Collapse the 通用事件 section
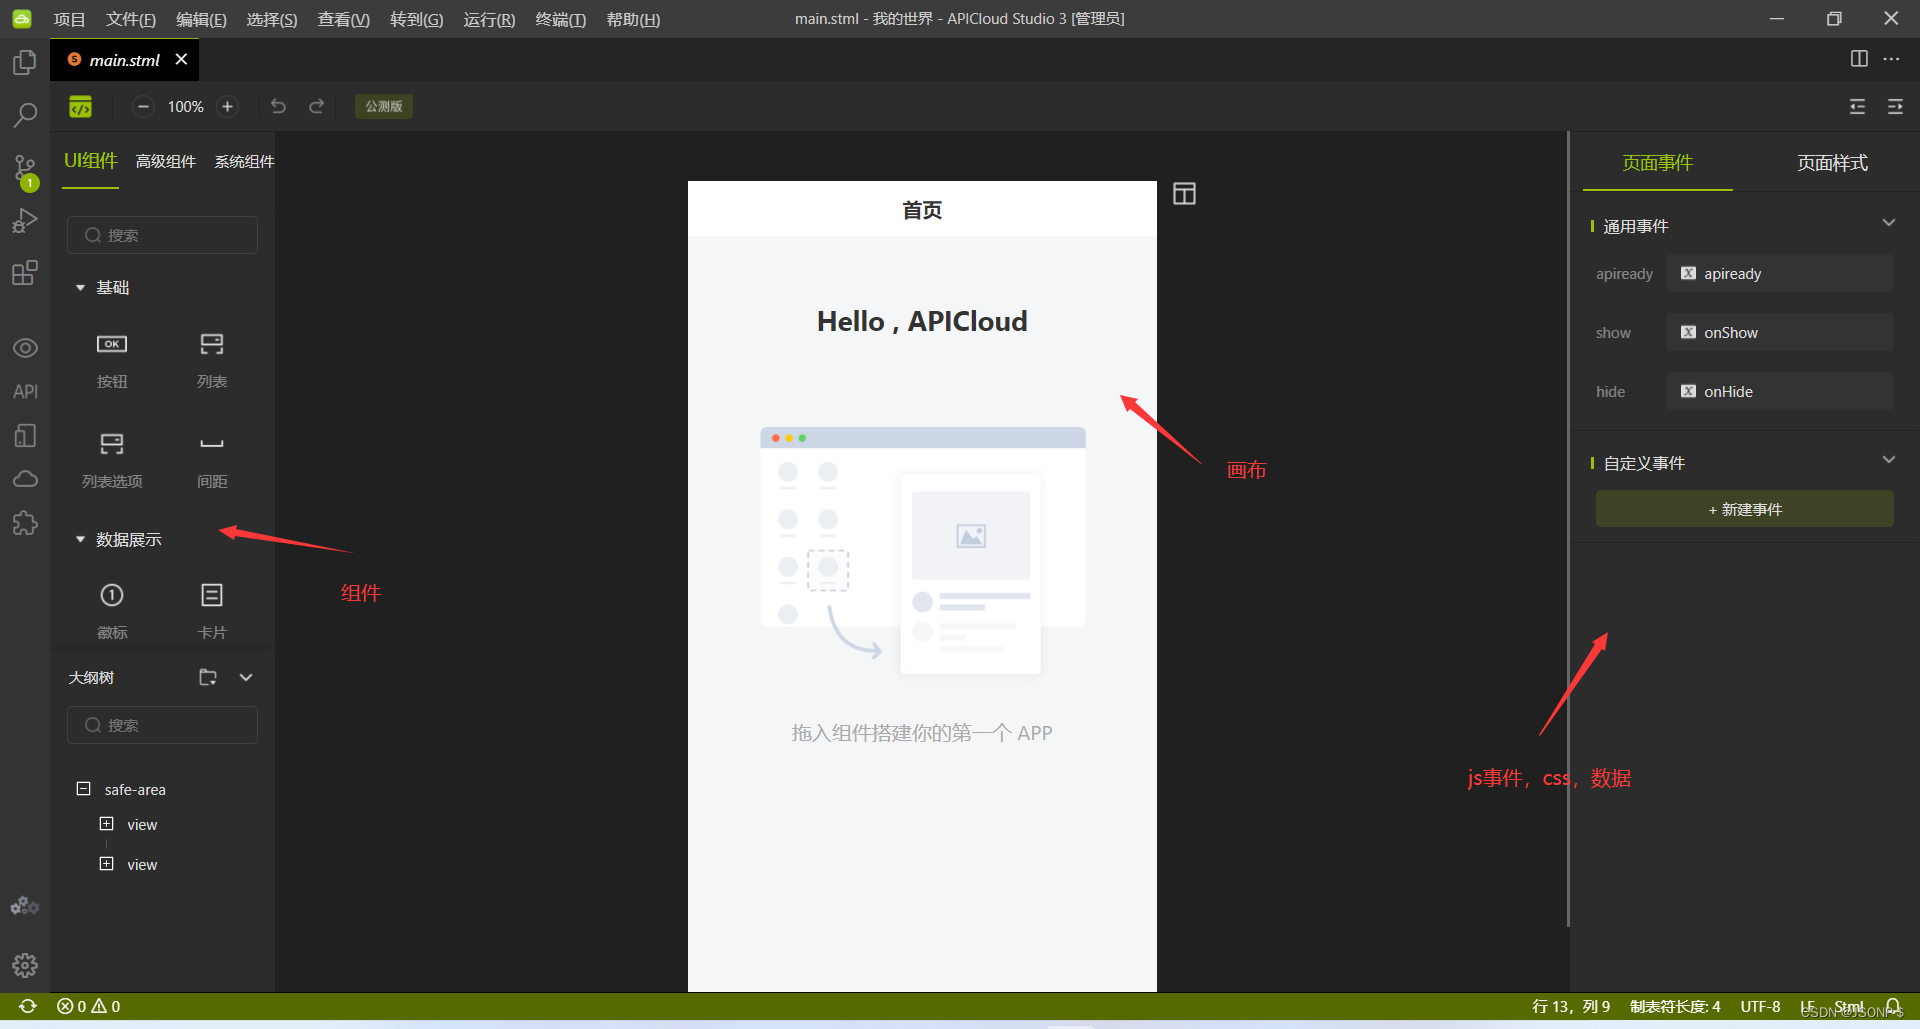Image resolution: width=1920 pixels, height=1029 pixels. tap(1889, 223)
